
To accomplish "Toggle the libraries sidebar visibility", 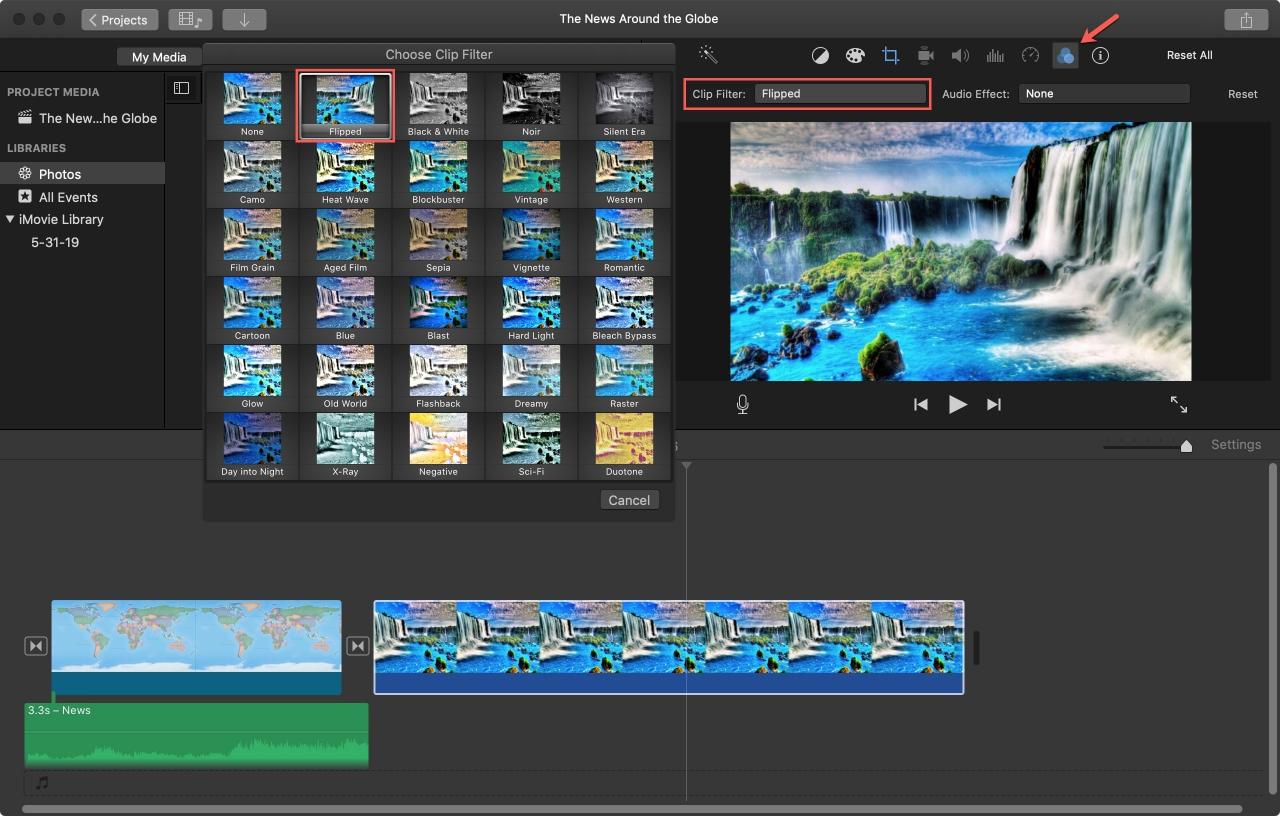I will [x=181, y=88].
